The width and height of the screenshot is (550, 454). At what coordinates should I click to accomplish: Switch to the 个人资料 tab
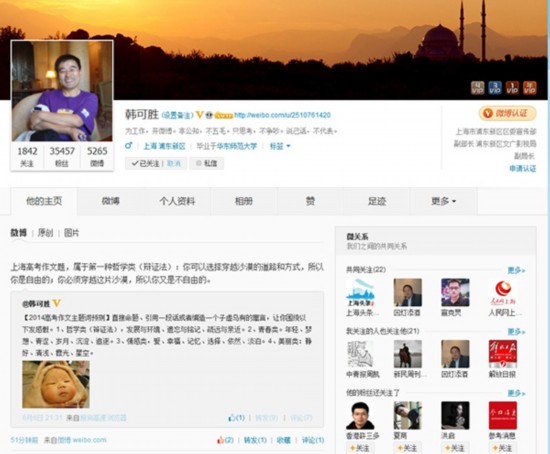click(x=177, y=201)
